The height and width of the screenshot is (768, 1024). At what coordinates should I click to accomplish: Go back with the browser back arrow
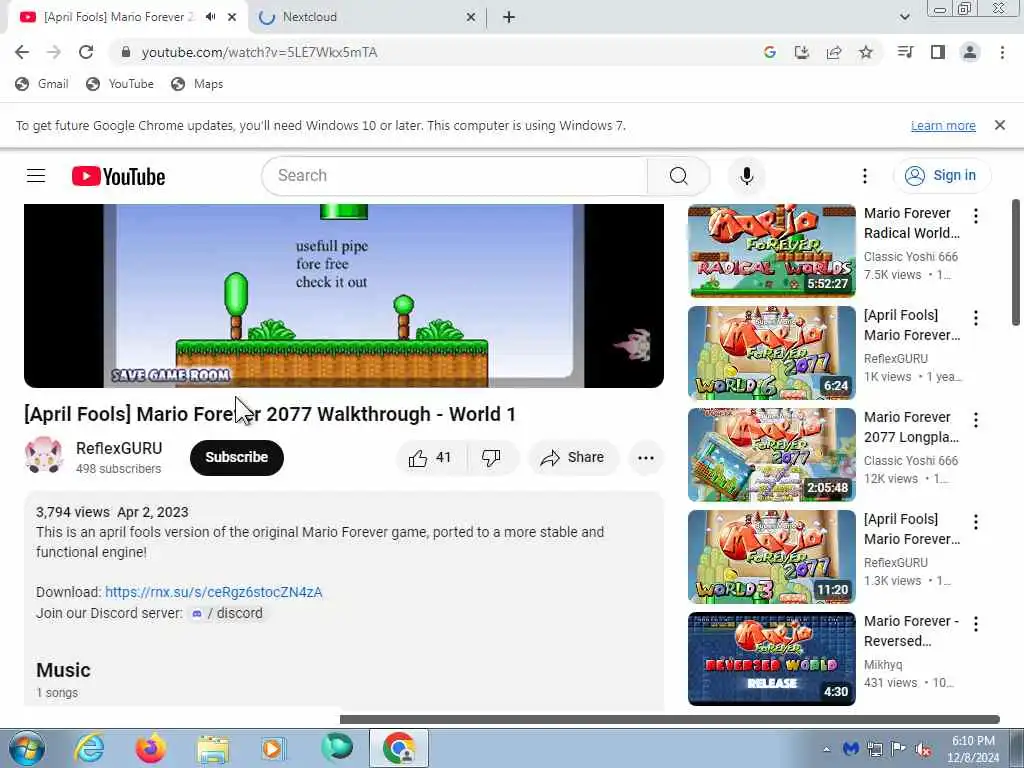pos(22,52)
